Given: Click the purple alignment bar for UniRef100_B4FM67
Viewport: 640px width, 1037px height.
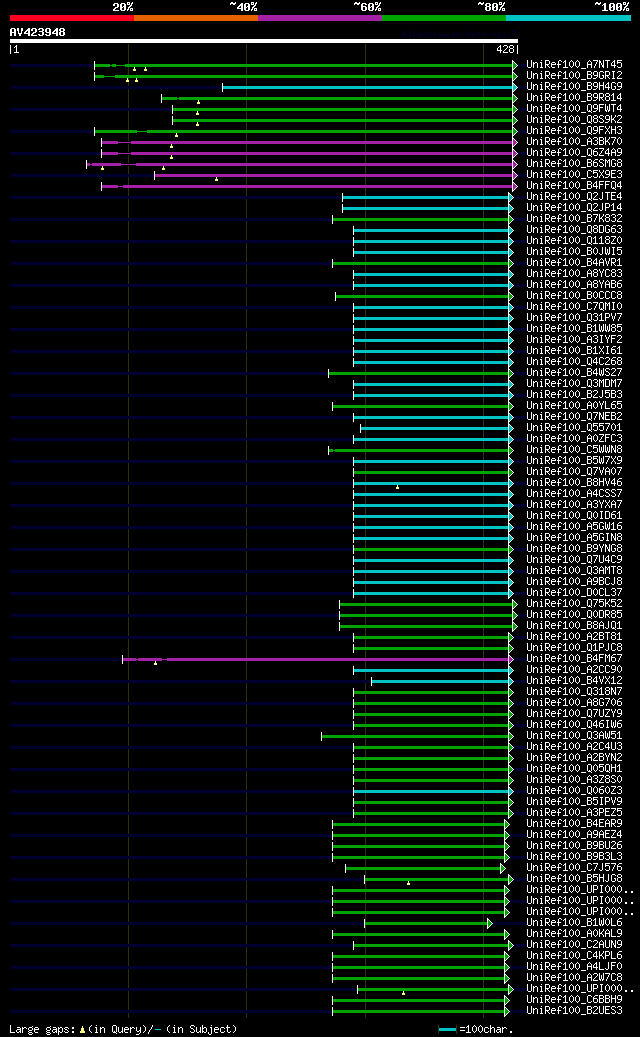Looking at the screenshot, I should pos(318,659).
